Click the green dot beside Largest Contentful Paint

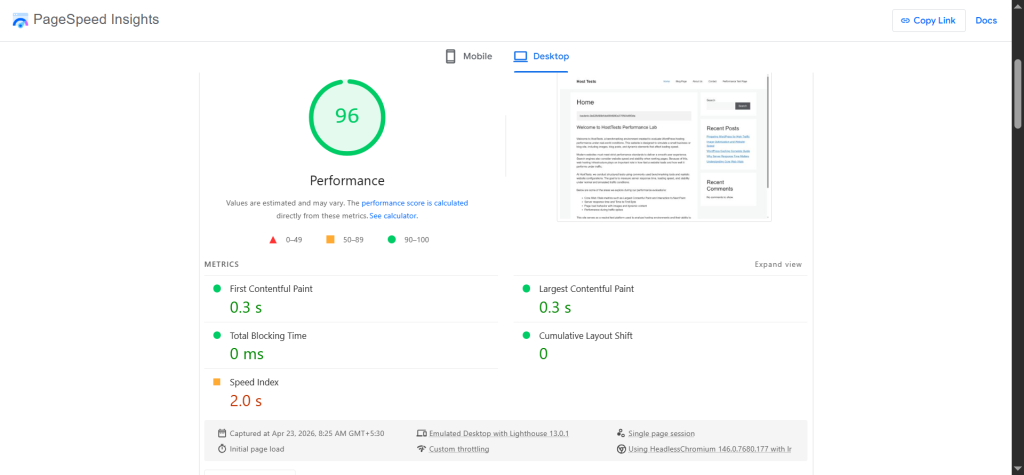[x=525, y=289]
